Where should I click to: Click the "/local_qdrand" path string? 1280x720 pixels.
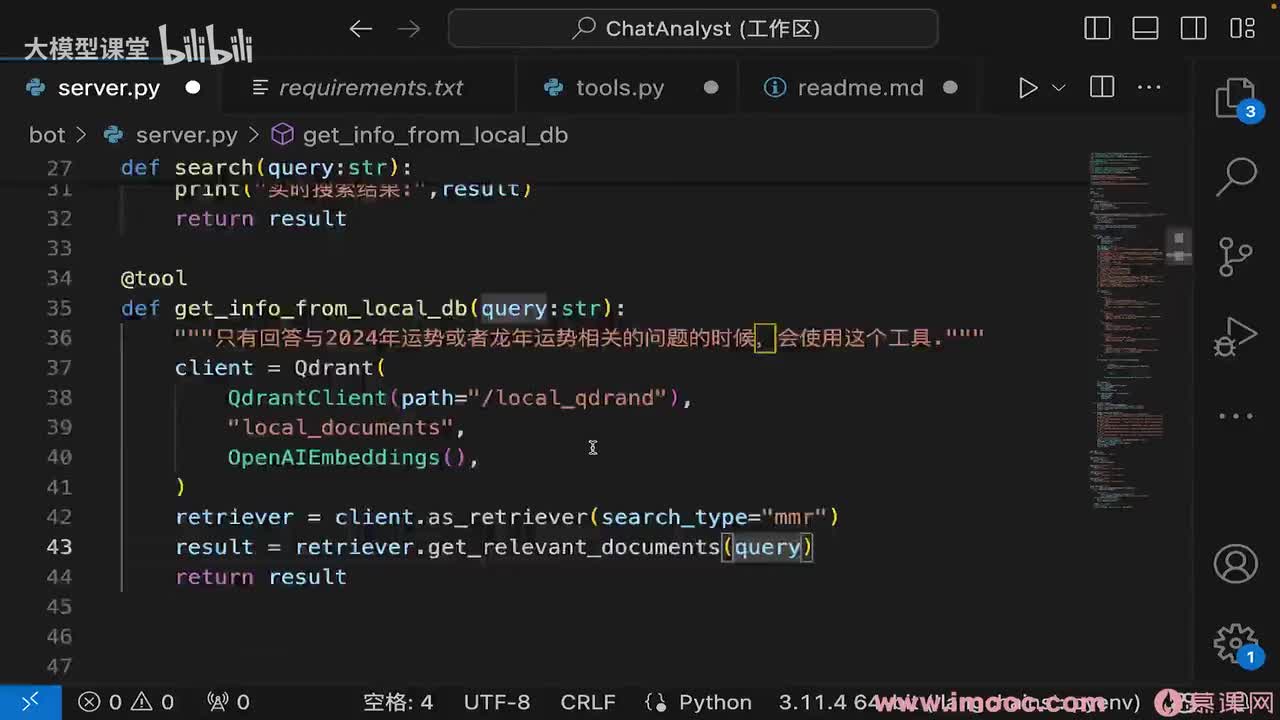[x=567, y=398]
